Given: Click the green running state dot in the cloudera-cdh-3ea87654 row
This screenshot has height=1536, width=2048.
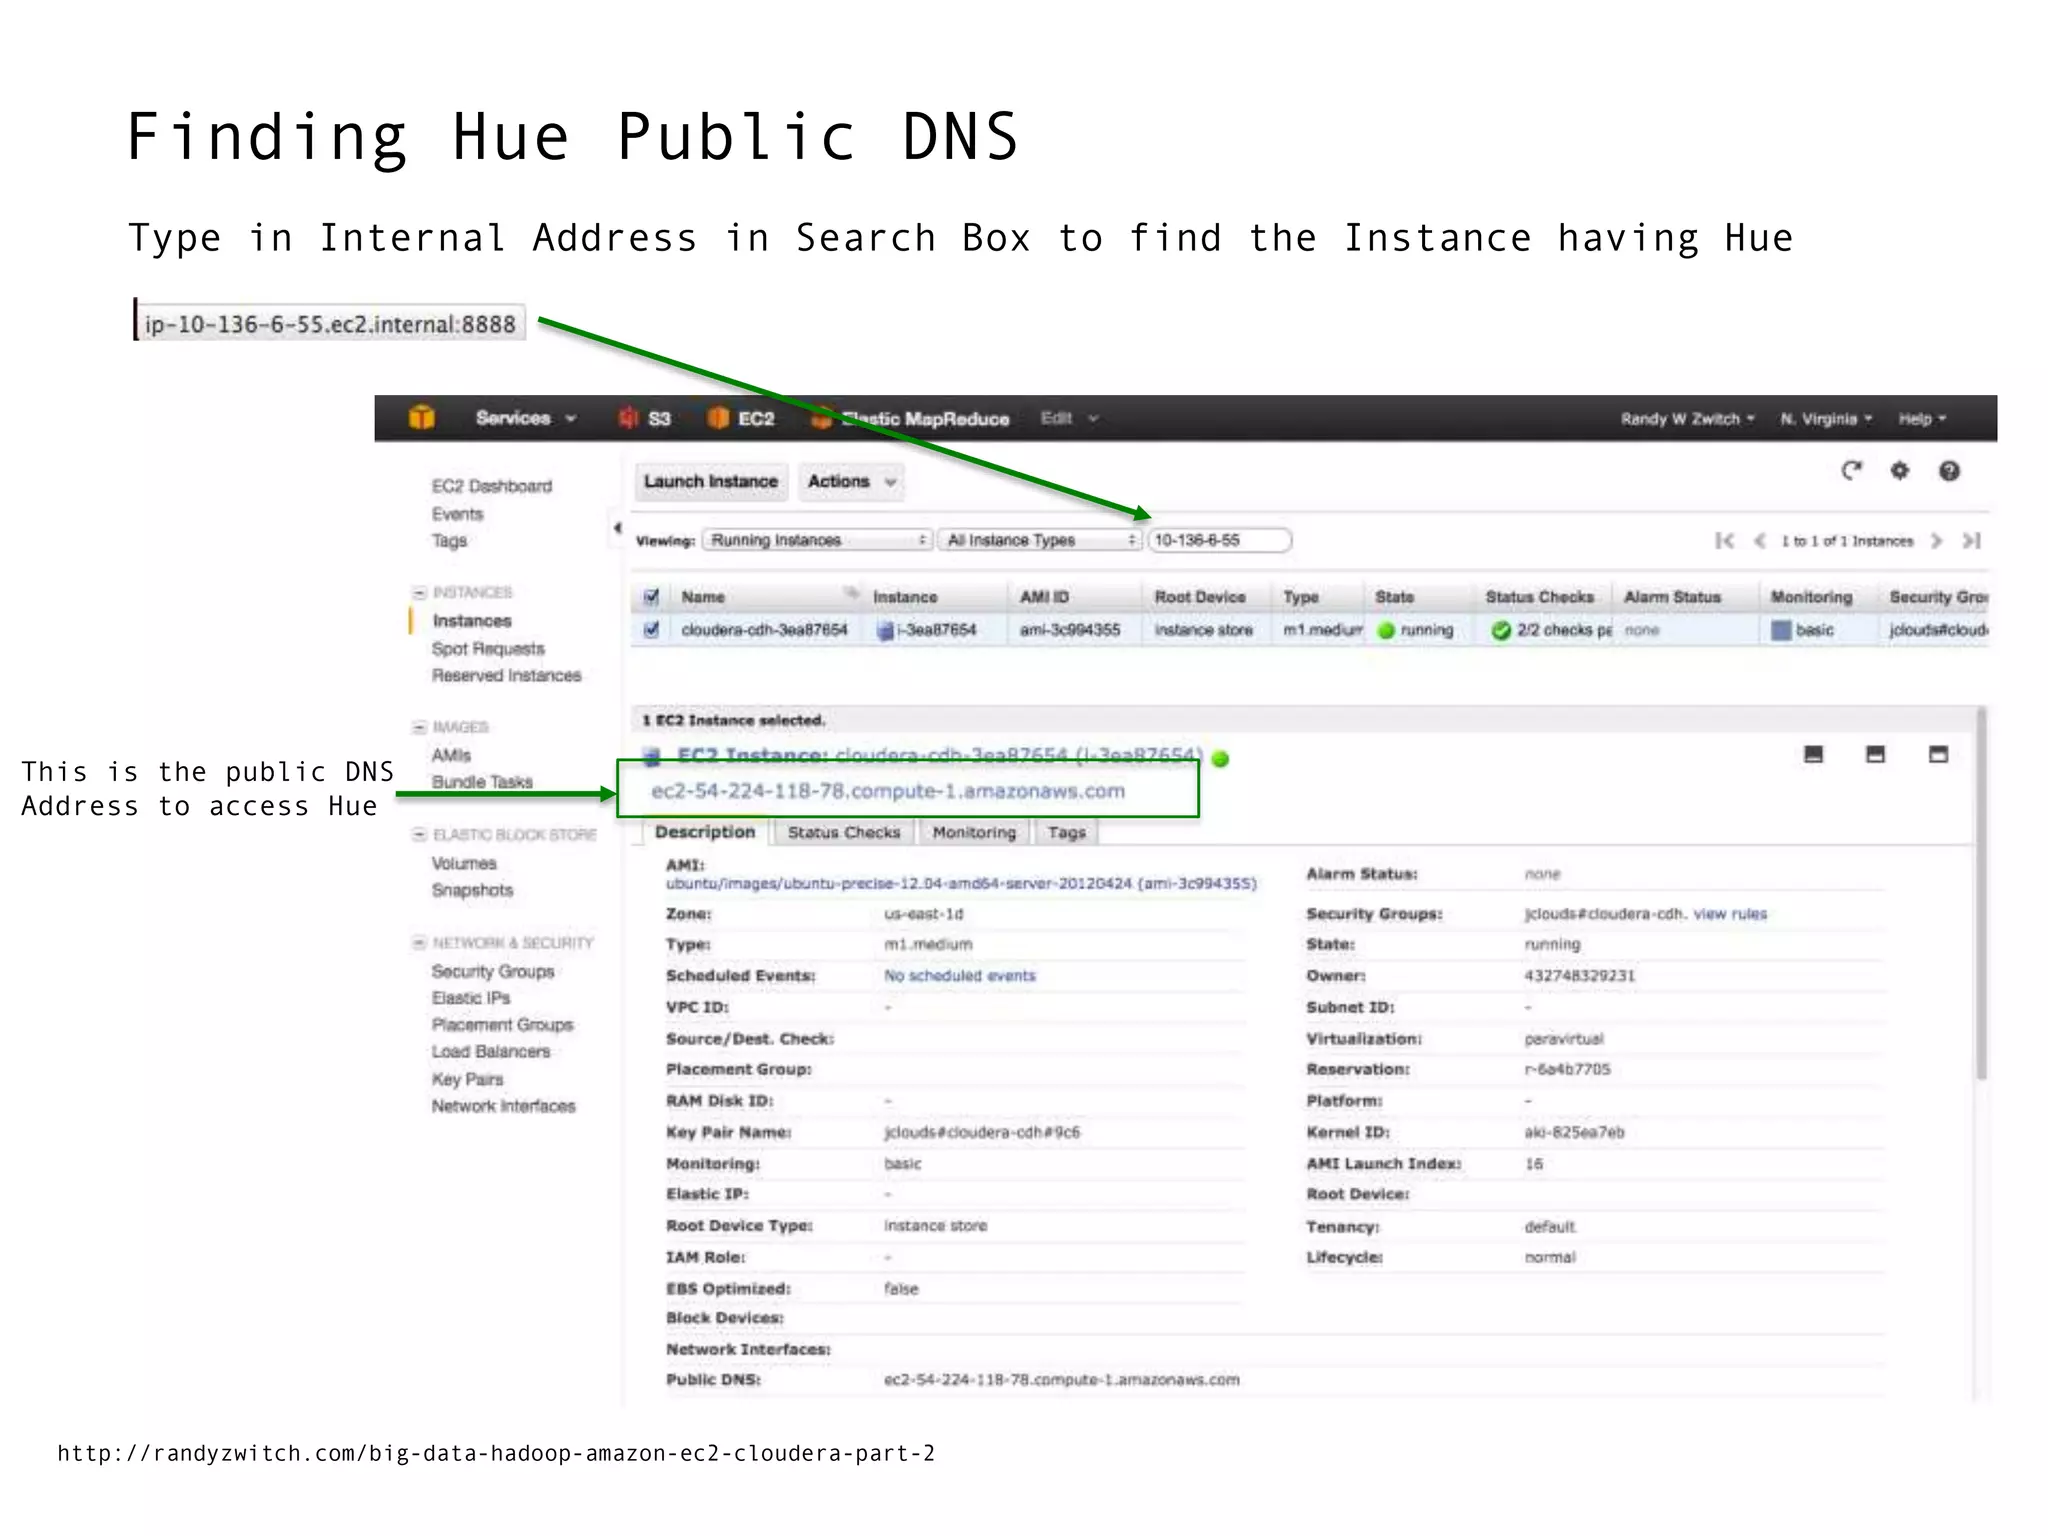Looking at the screenshot, I should 1386,631.
